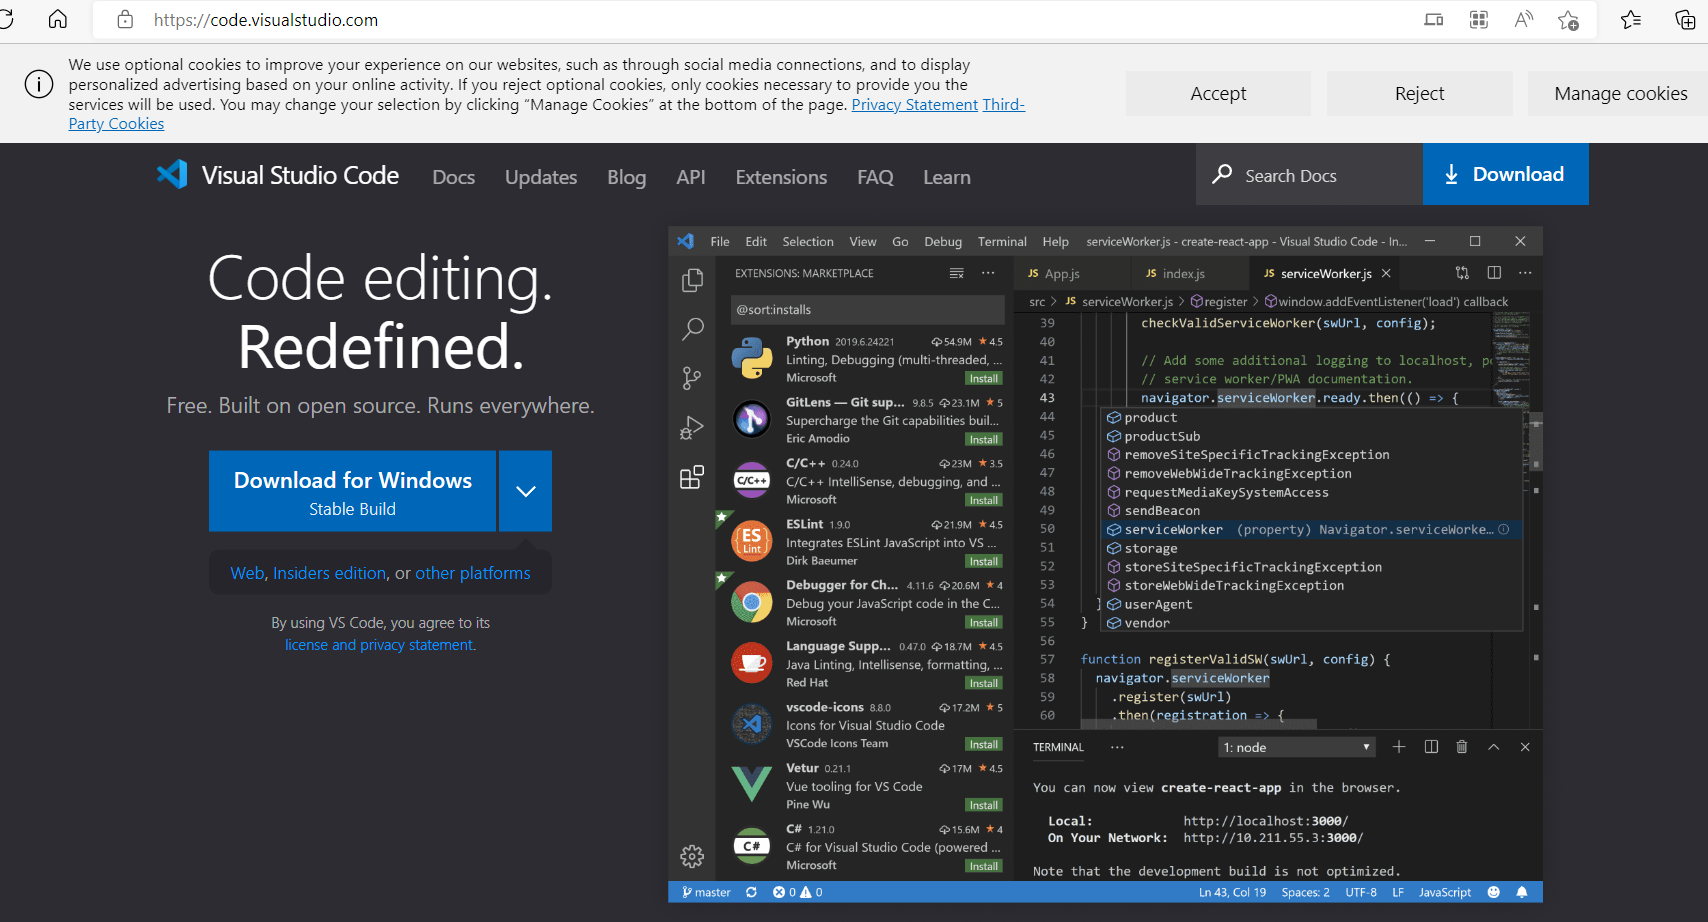Select the TERMINAL panel tab

1058,747
